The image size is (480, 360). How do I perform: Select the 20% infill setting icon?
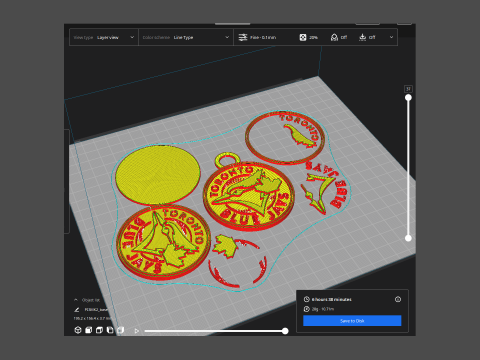click(x=303, y=37)
